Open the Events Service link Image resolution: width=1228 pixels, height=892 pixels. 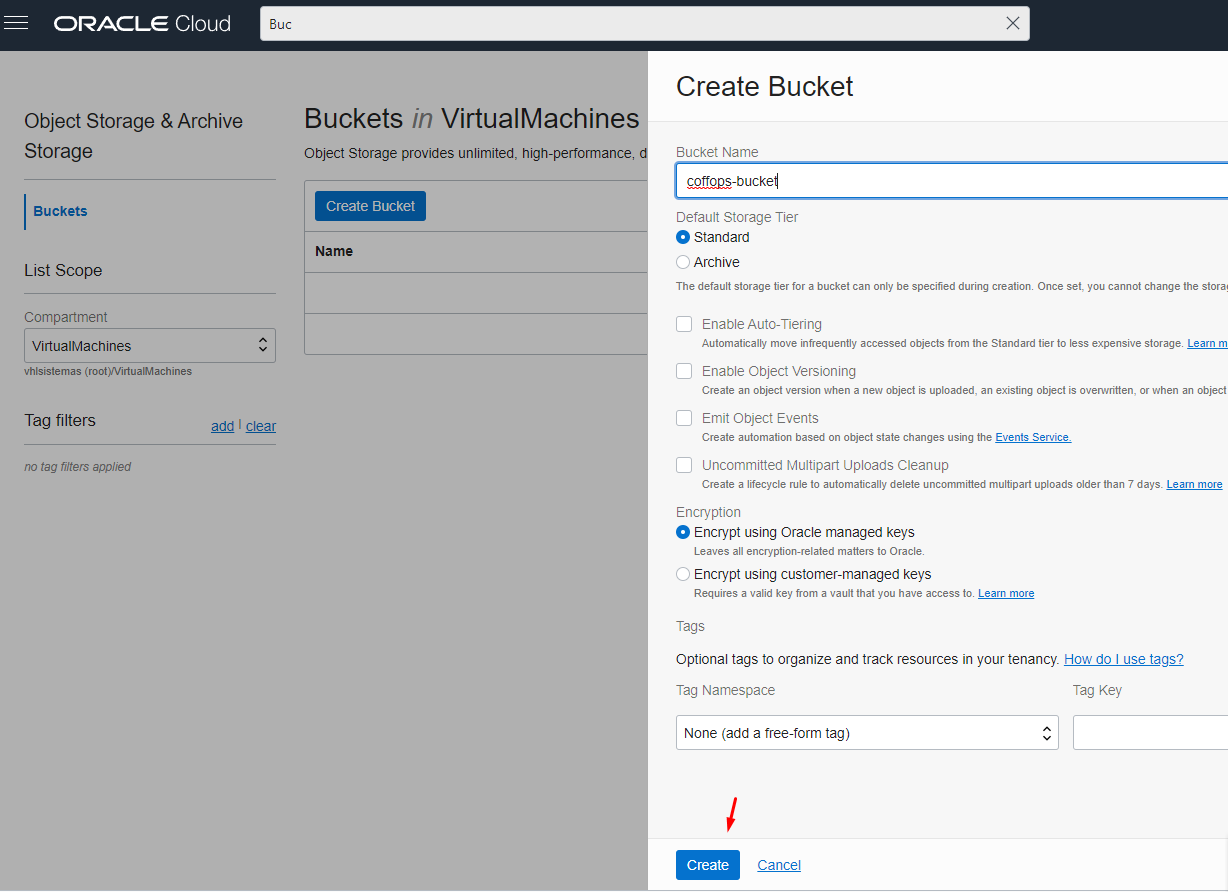coord(1032,437)
